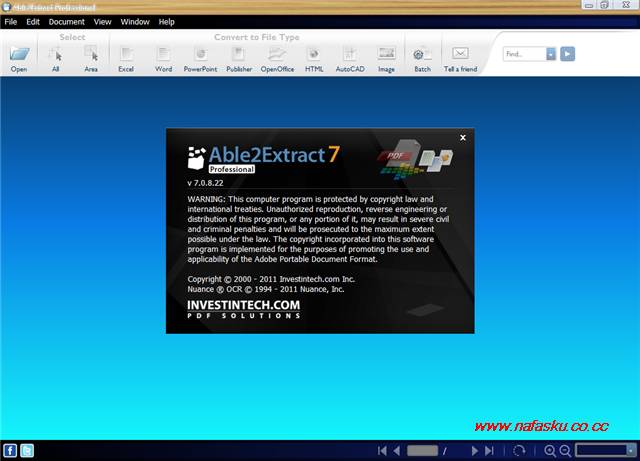Click the INVESTINTECH.COM logo in the dialog

click(244, 309)
